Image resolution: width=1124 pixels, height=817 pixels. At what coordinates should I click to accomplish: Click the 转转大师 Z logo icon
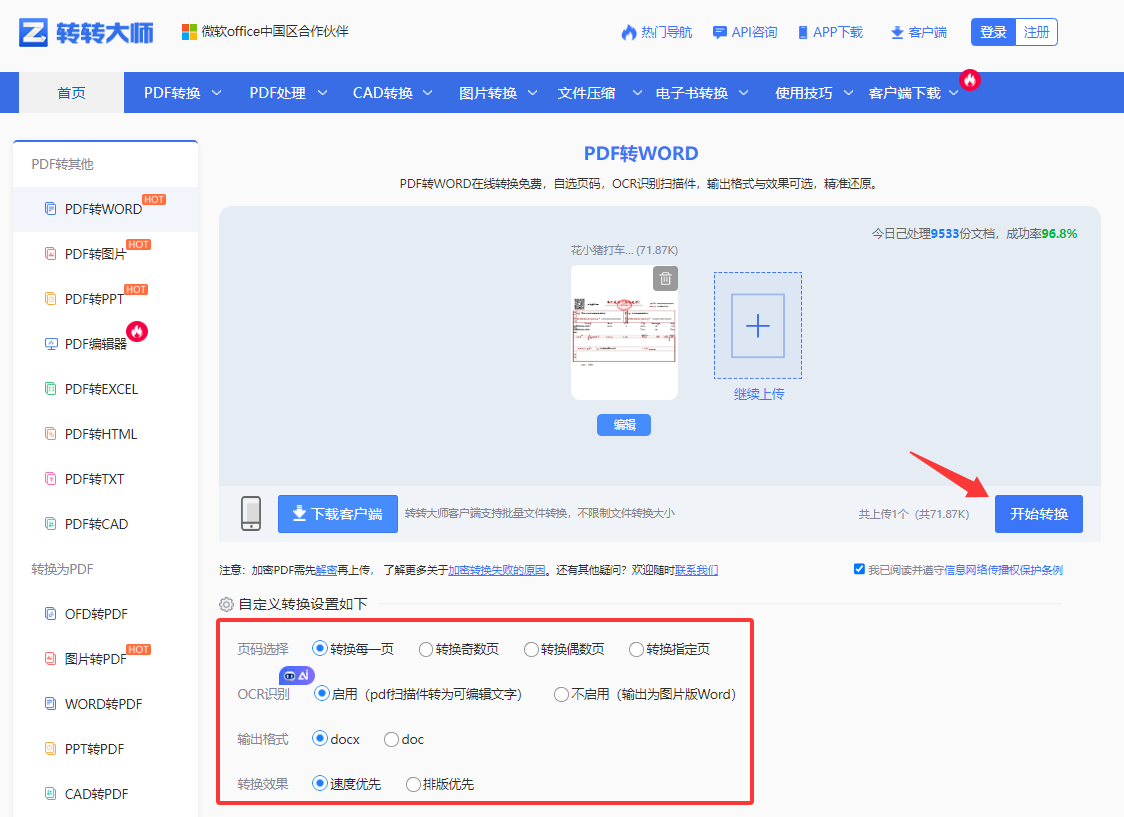(x=33, y=32)
